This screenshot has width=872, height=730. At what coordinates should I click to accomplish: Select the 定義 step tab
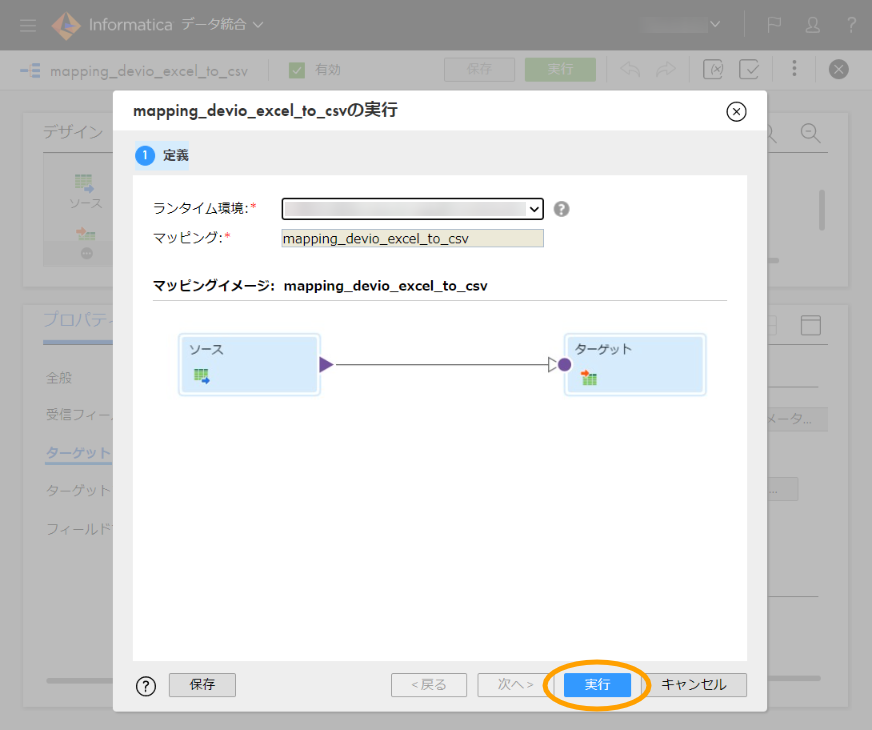coord(163,155)
